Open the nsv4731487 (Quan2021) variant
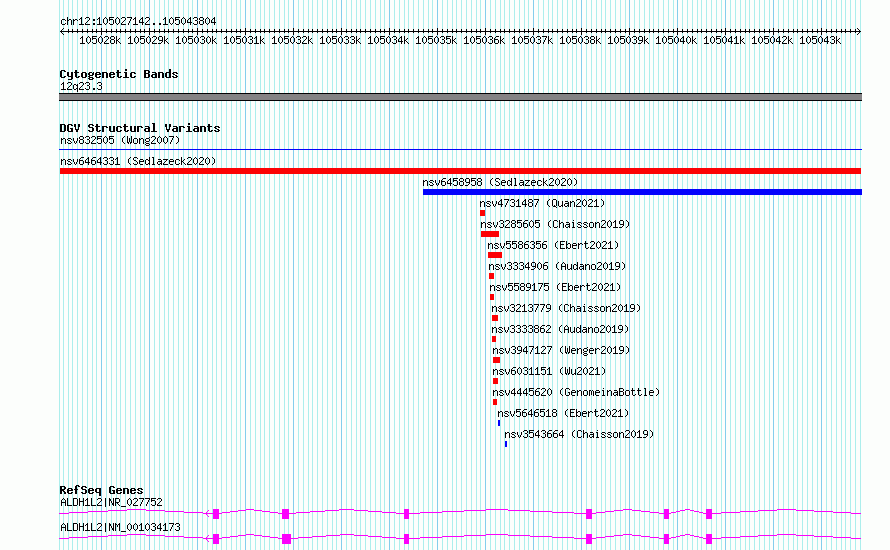 (x=542, y=203)
